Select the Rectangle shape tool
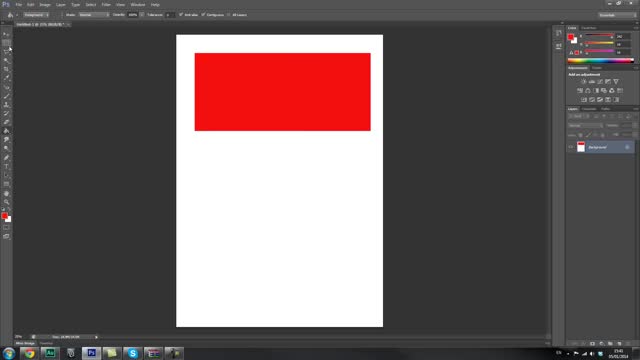 click(x=6, y=184)
